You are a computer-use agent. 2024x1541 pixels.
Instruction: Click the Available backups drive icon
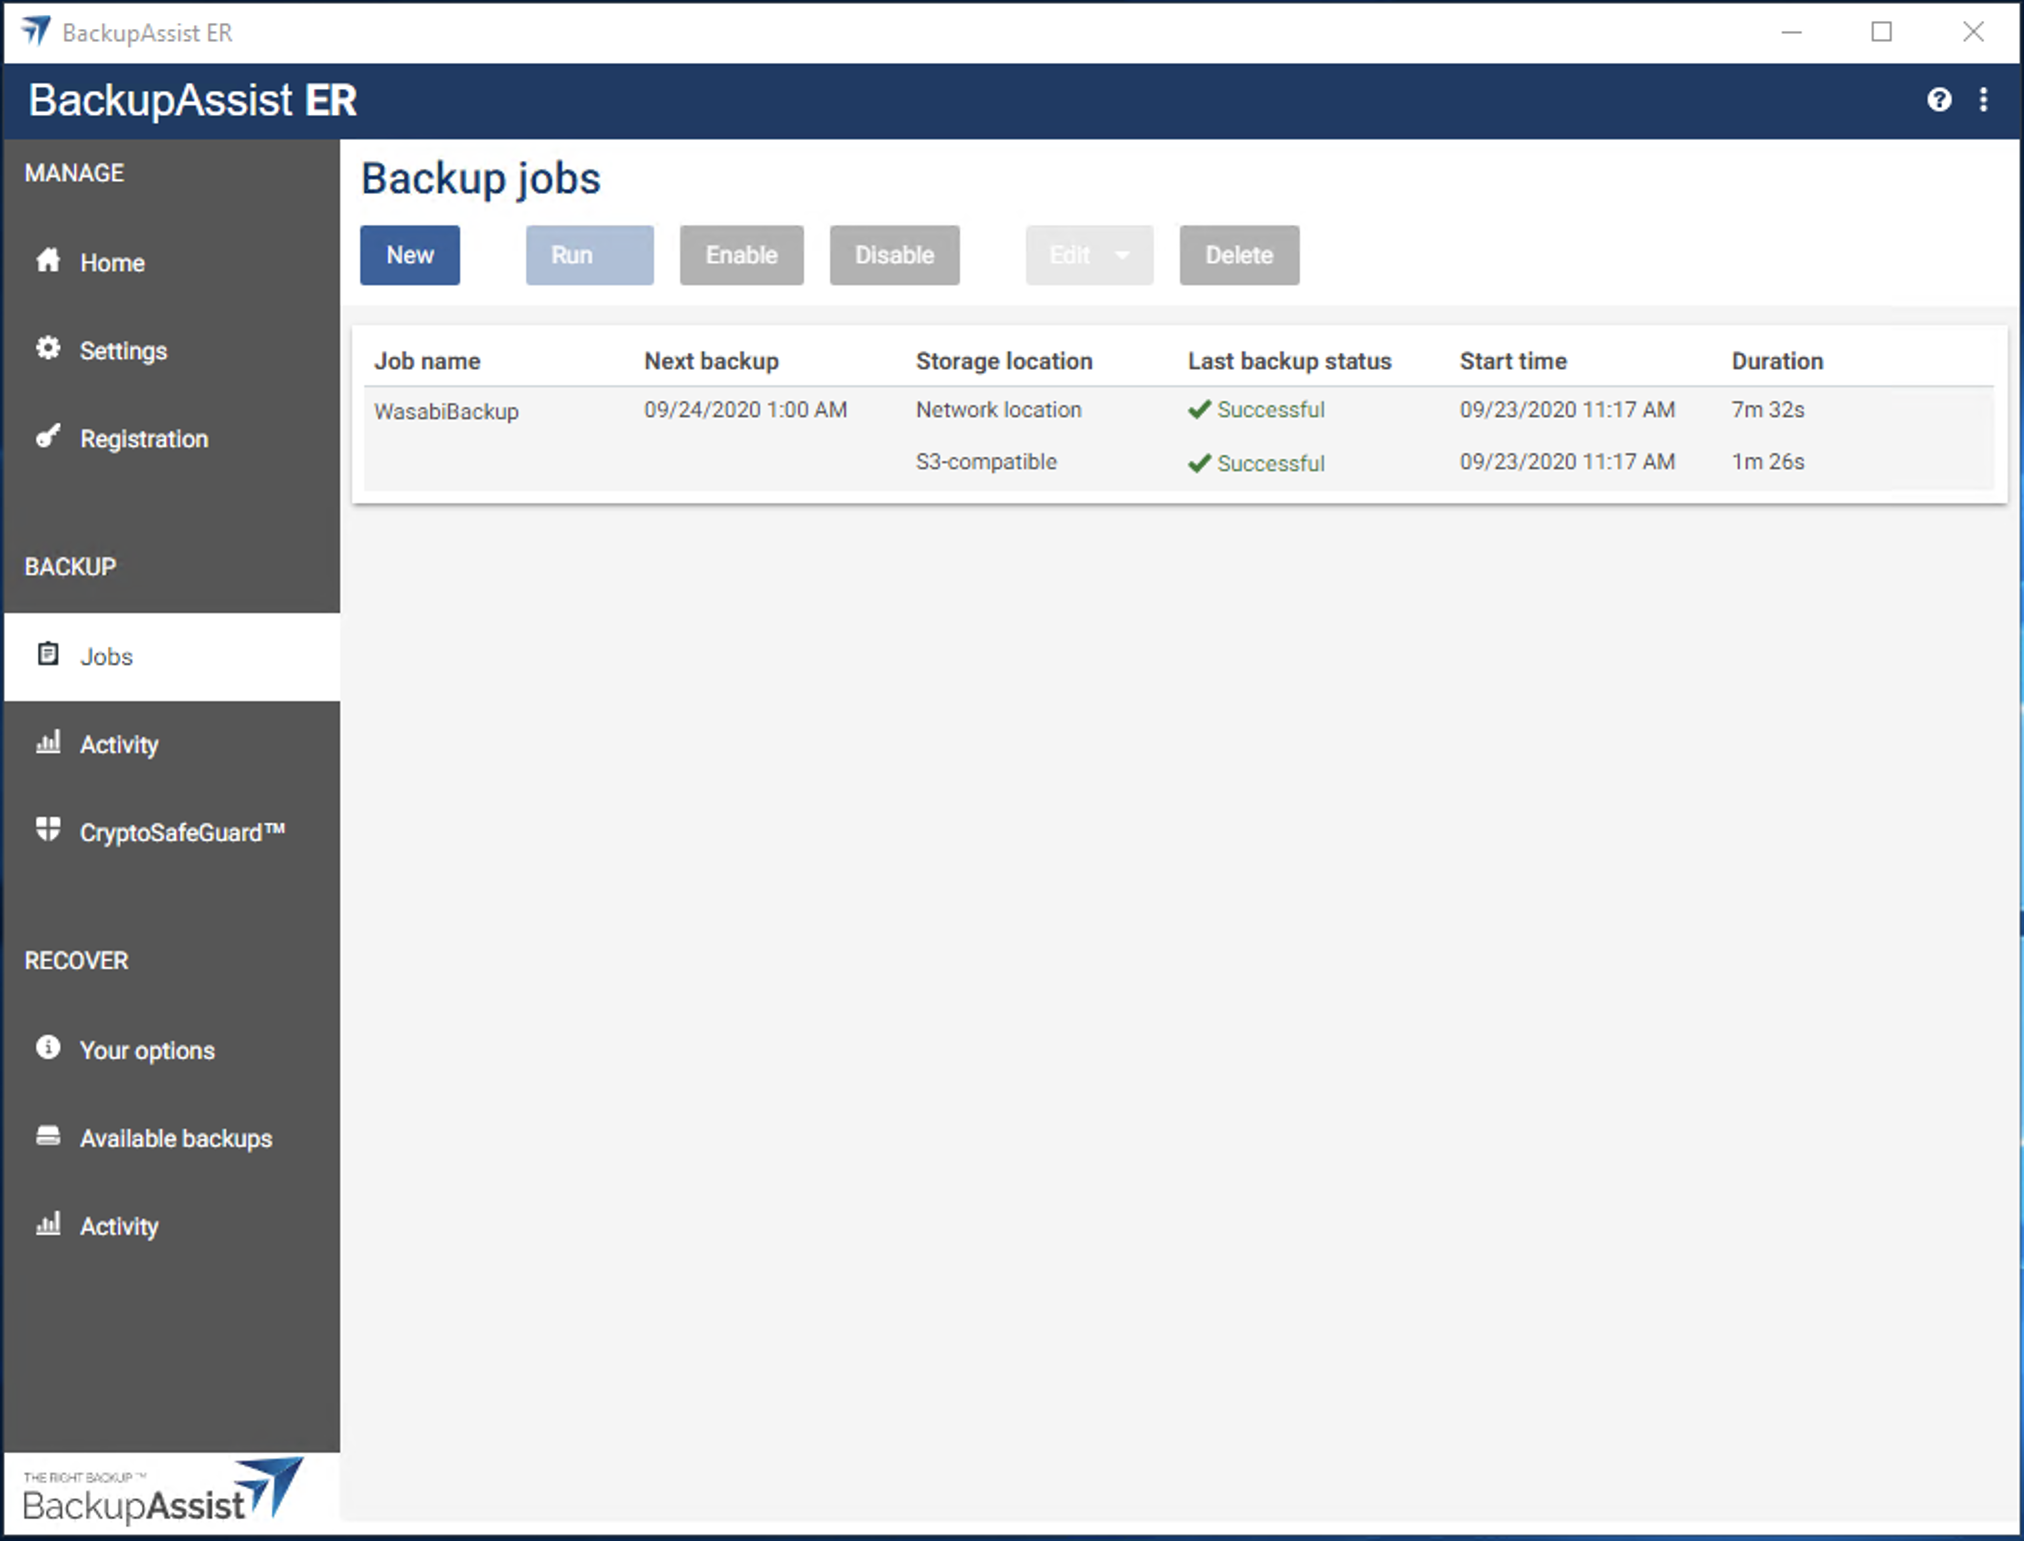tap(48, 1136)
